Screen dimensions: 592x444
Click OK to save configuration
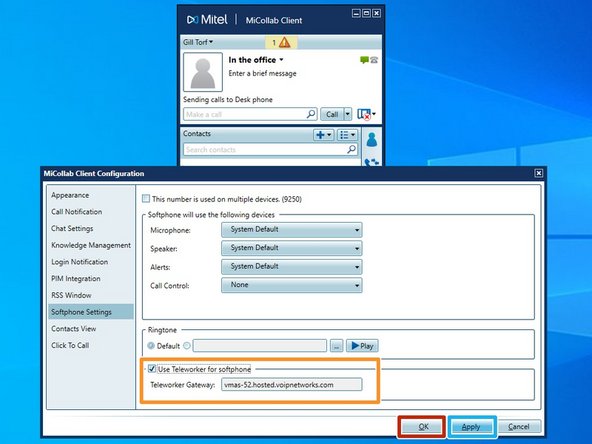pyautogui.click(x=422, y=427)
